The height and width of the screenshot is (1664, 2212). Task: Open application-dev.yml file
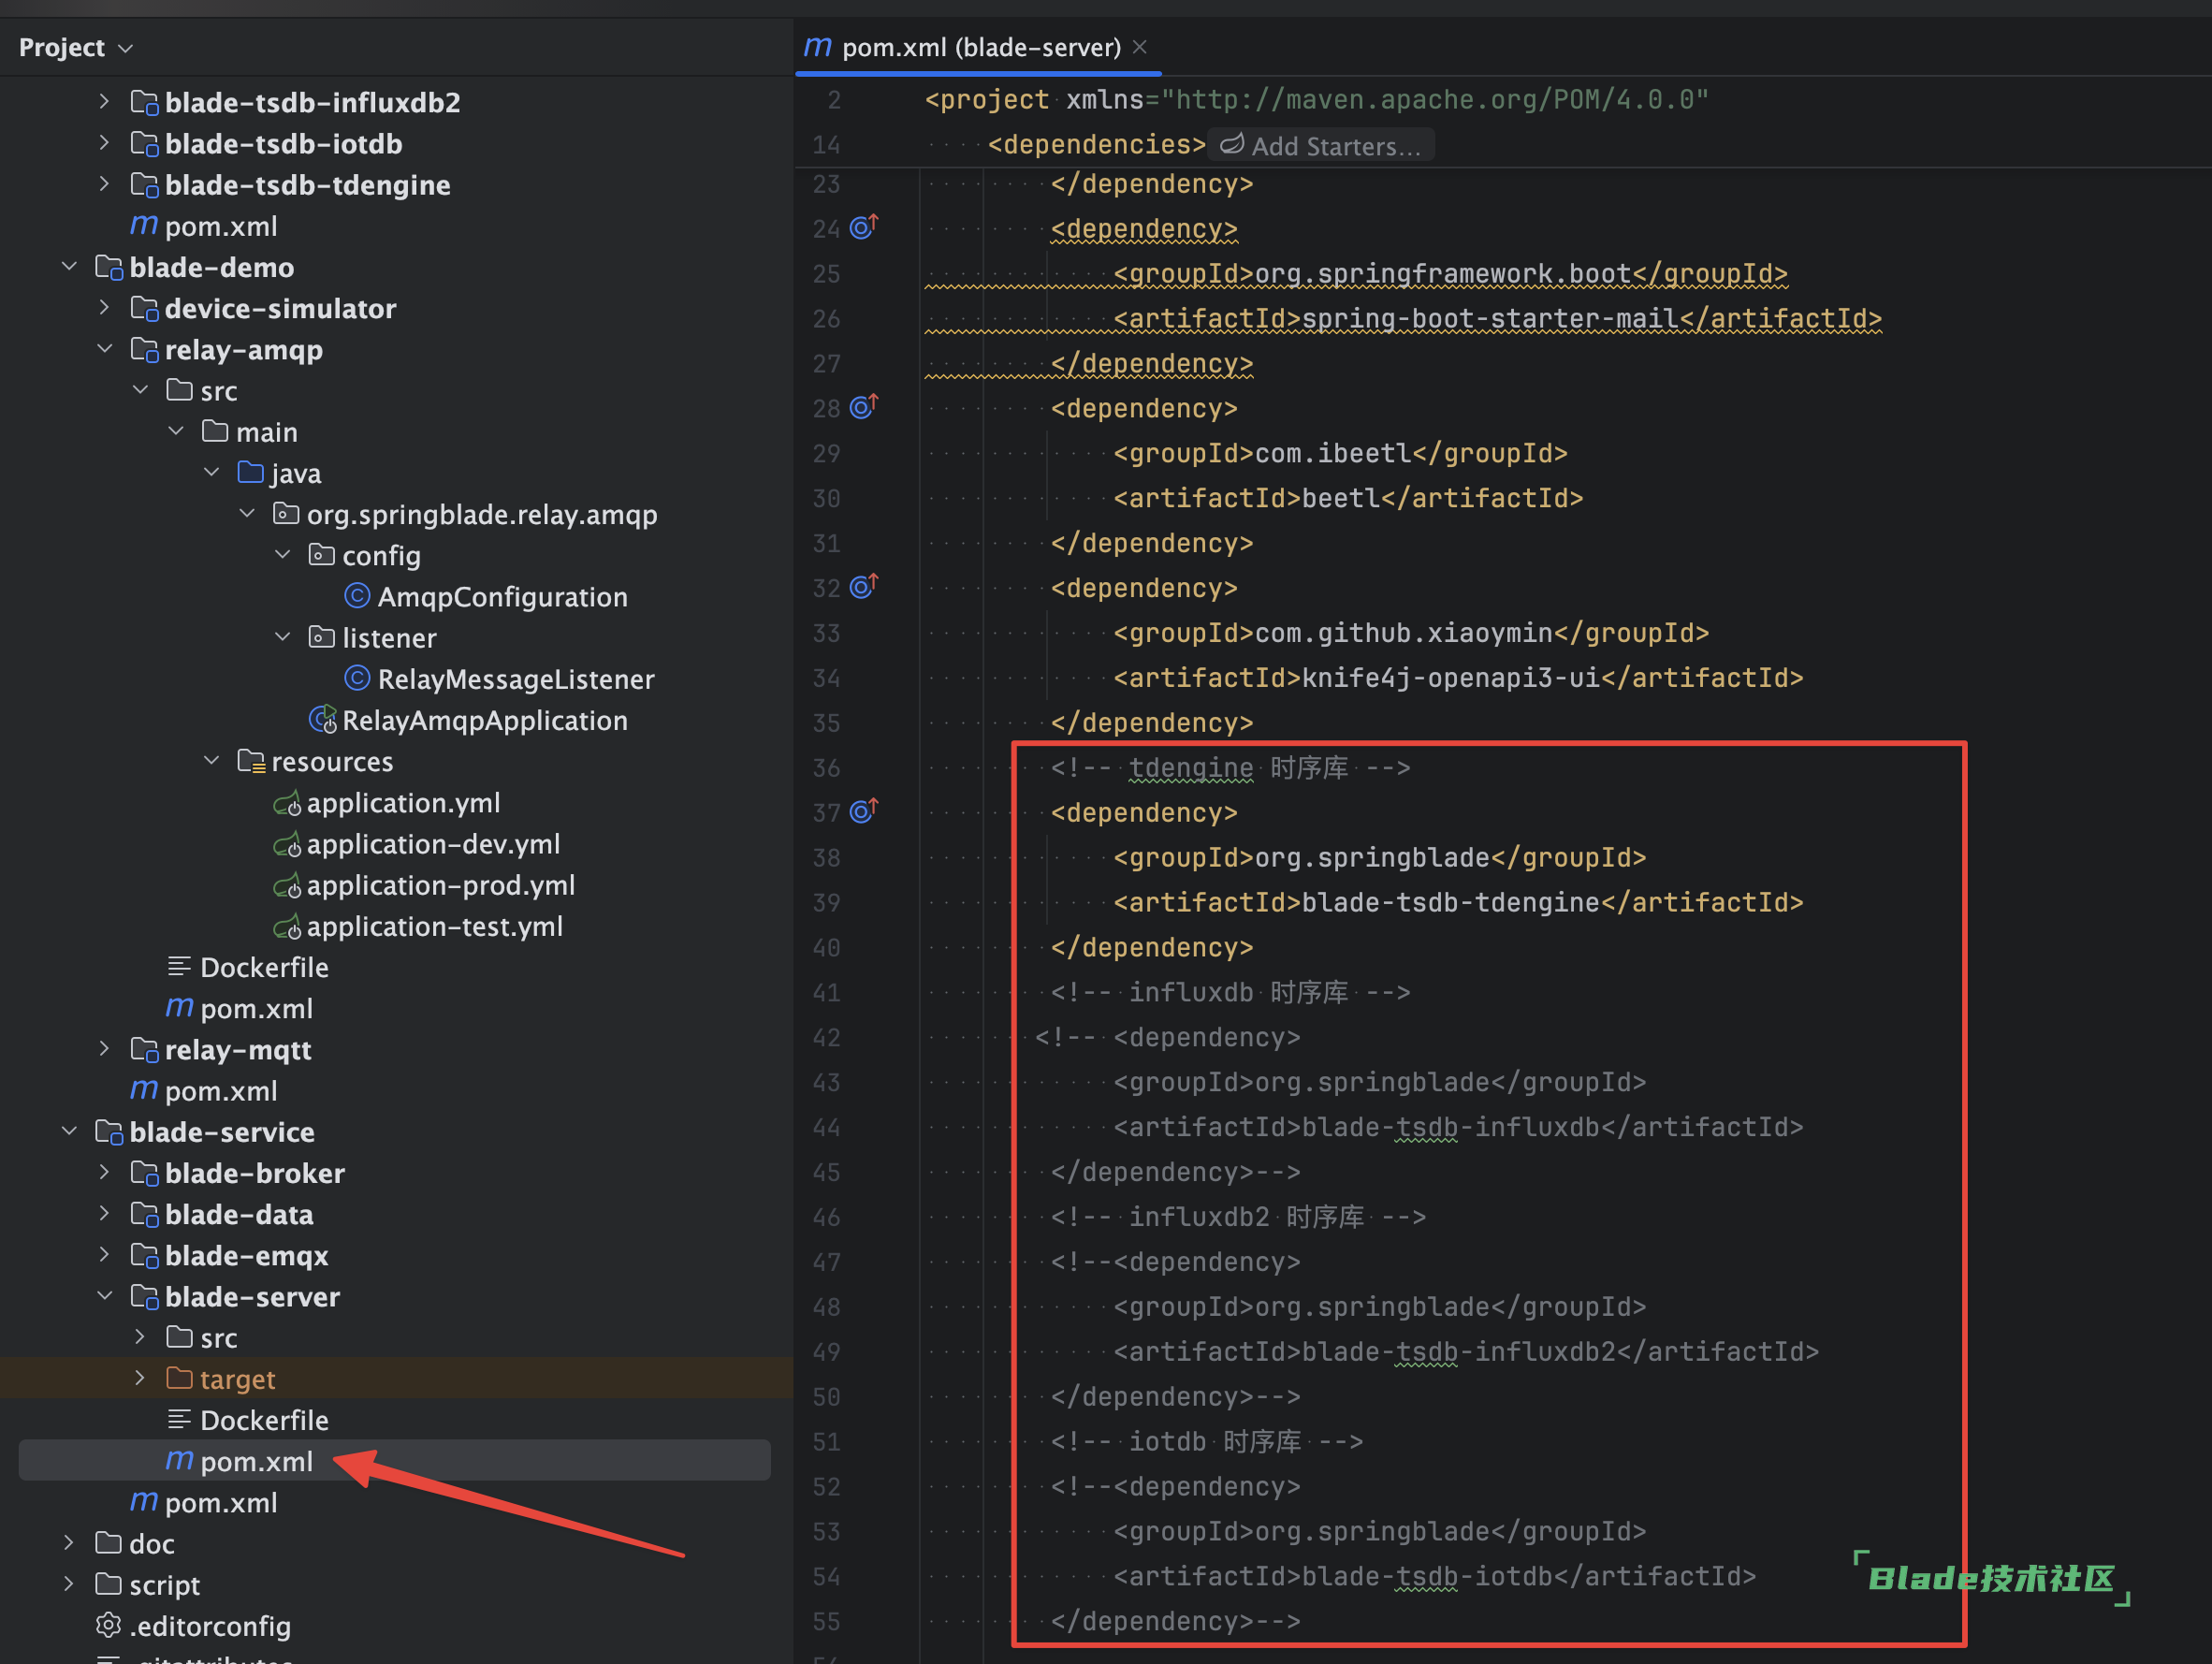click(x=417, y=844)
